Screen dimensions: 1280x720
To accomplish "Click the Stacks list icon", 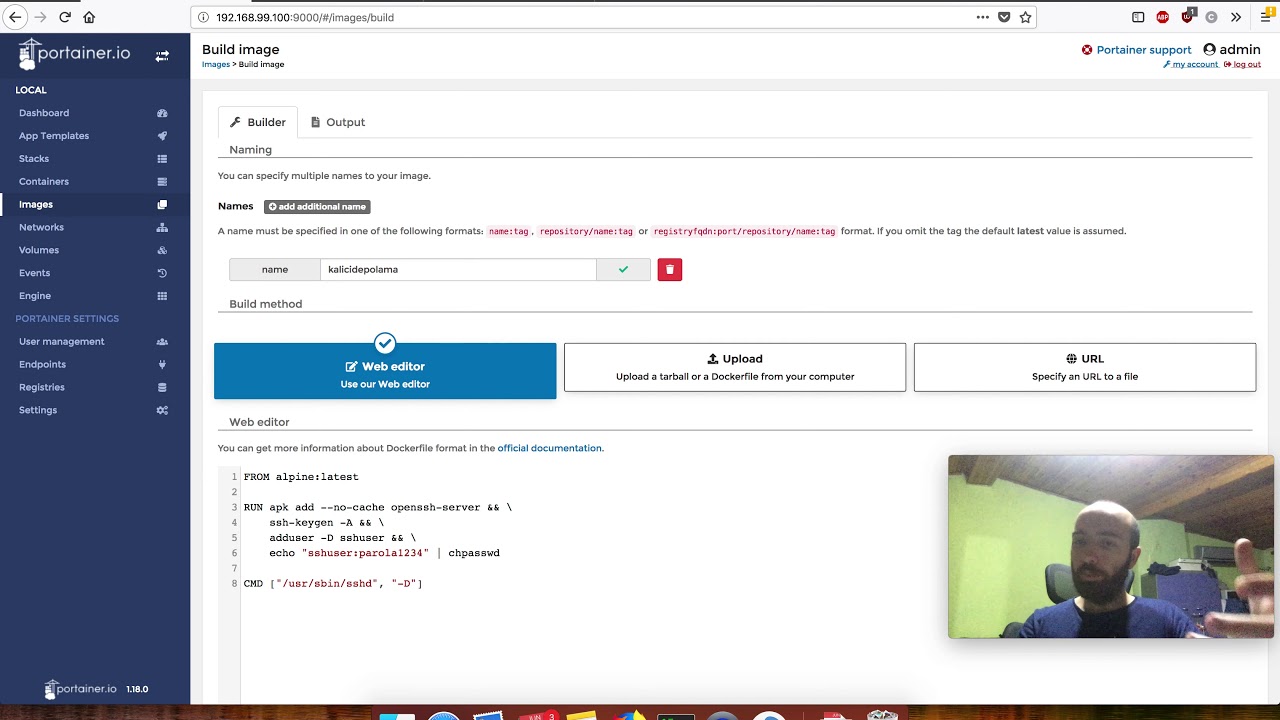I will 162,159.
